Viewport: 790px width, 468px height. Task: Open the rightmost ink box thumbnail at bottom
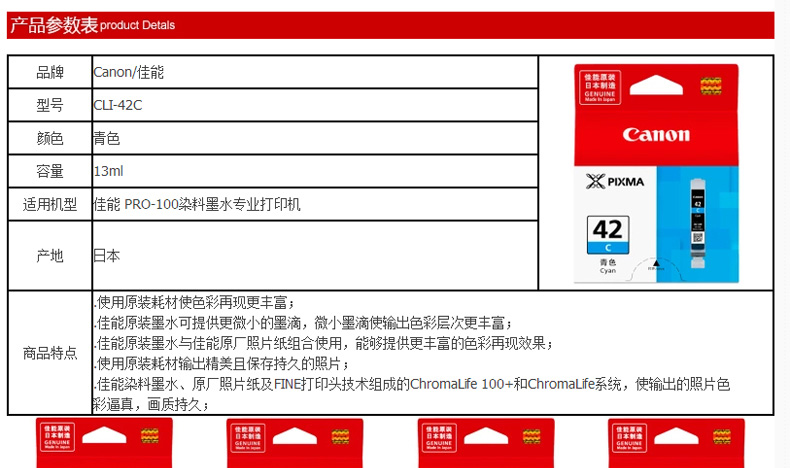pos(676,443)
